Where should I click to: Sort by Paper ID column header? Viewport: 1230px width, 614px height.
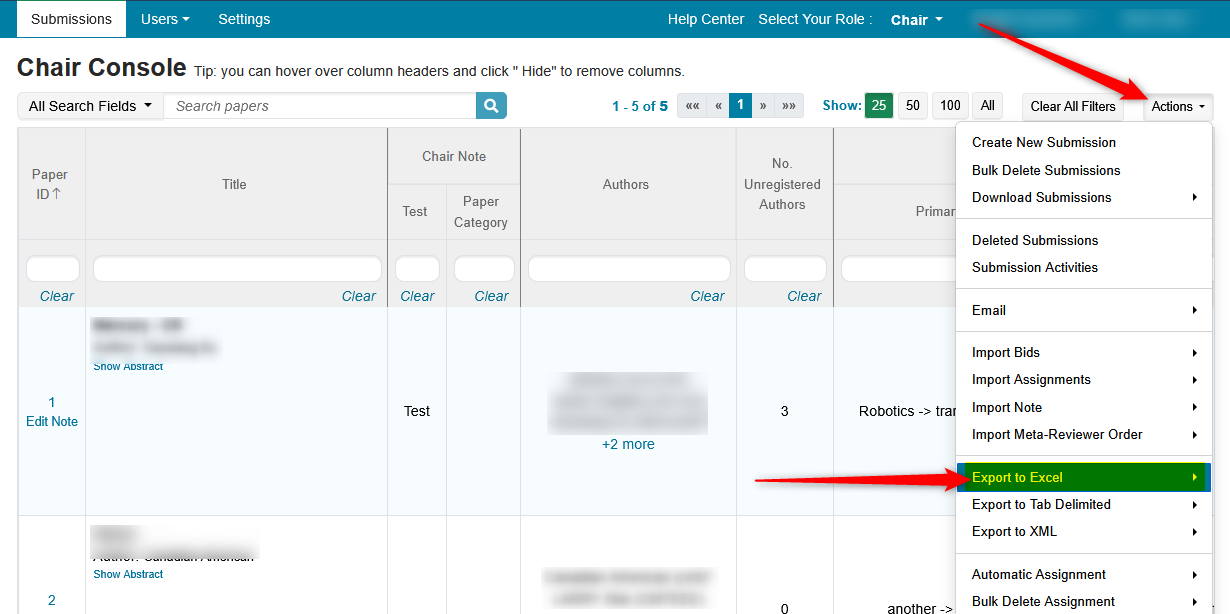pyautogui.click(x=50, y=184)
